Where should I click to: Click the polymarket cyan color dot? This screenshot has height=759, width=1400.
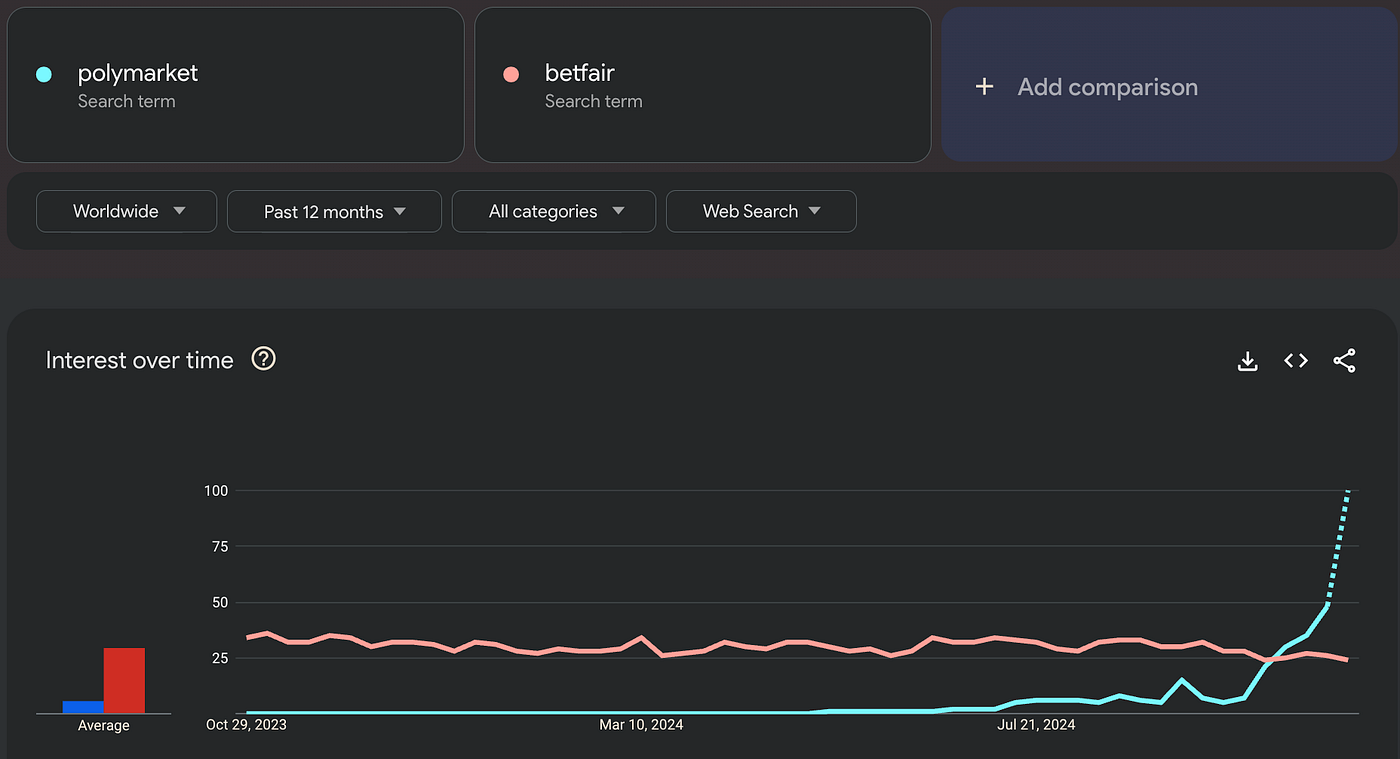(44, 74)
